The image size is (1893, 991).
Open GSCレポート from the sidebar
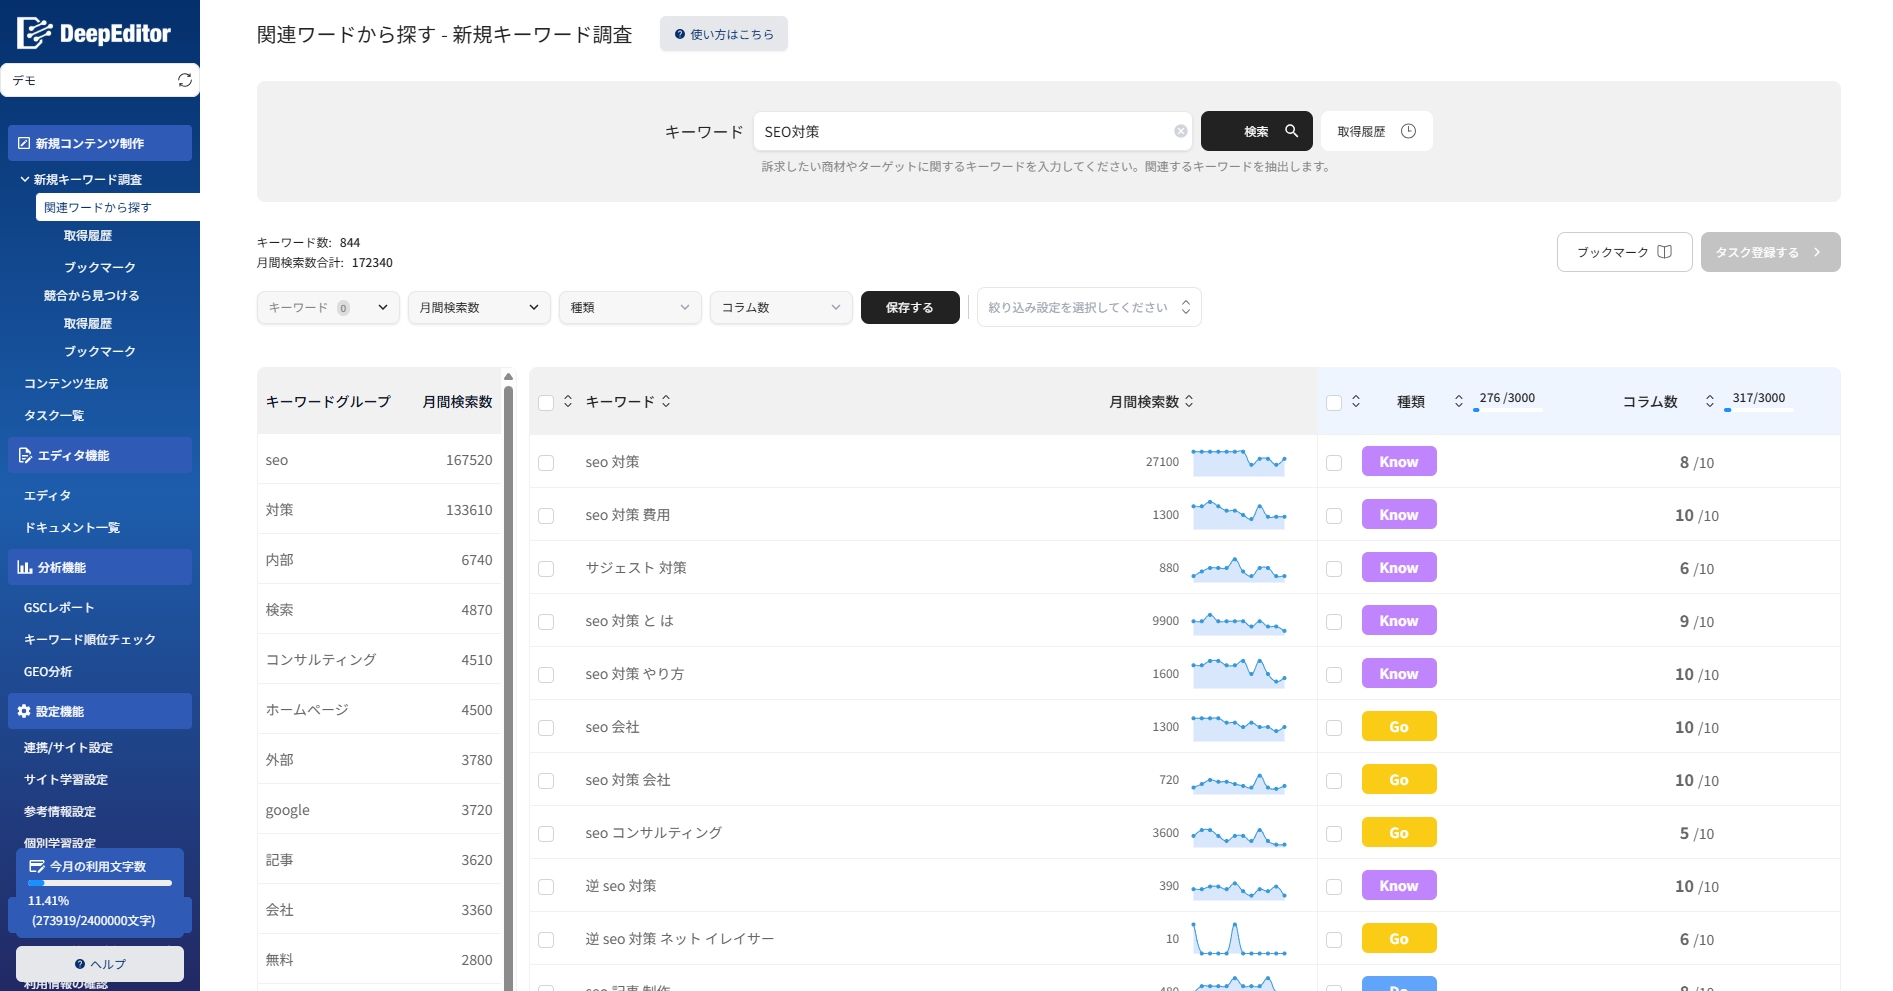58,607
